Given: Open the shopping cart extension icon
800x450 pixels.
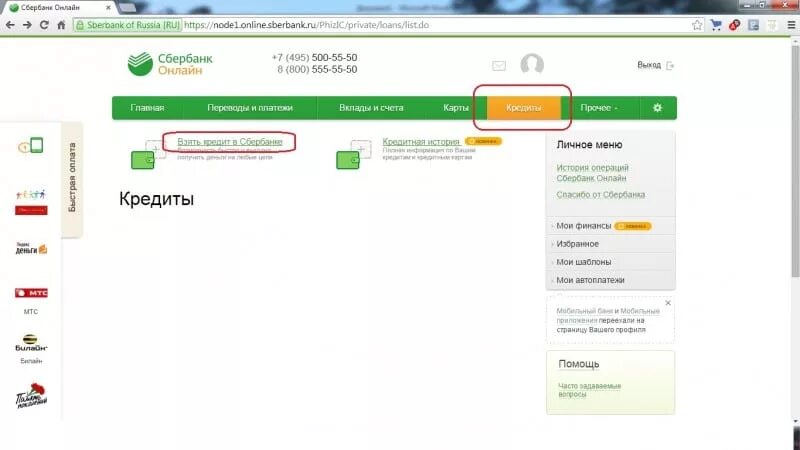Looking at the screenshot, I should pos(716,25).
